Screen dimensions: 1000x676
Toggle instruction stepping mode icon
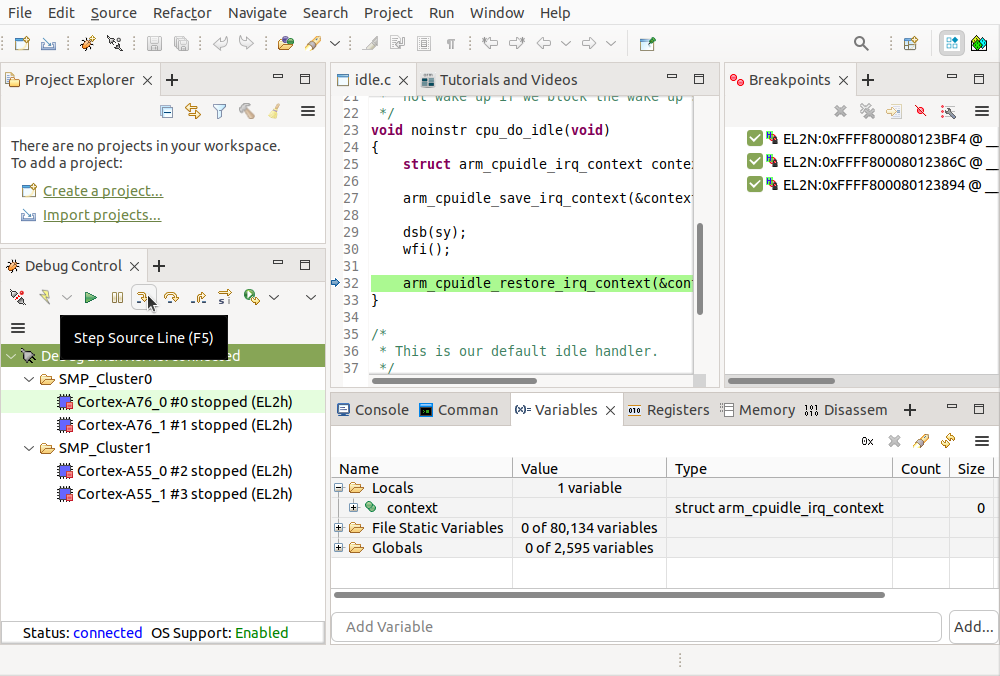225,297
